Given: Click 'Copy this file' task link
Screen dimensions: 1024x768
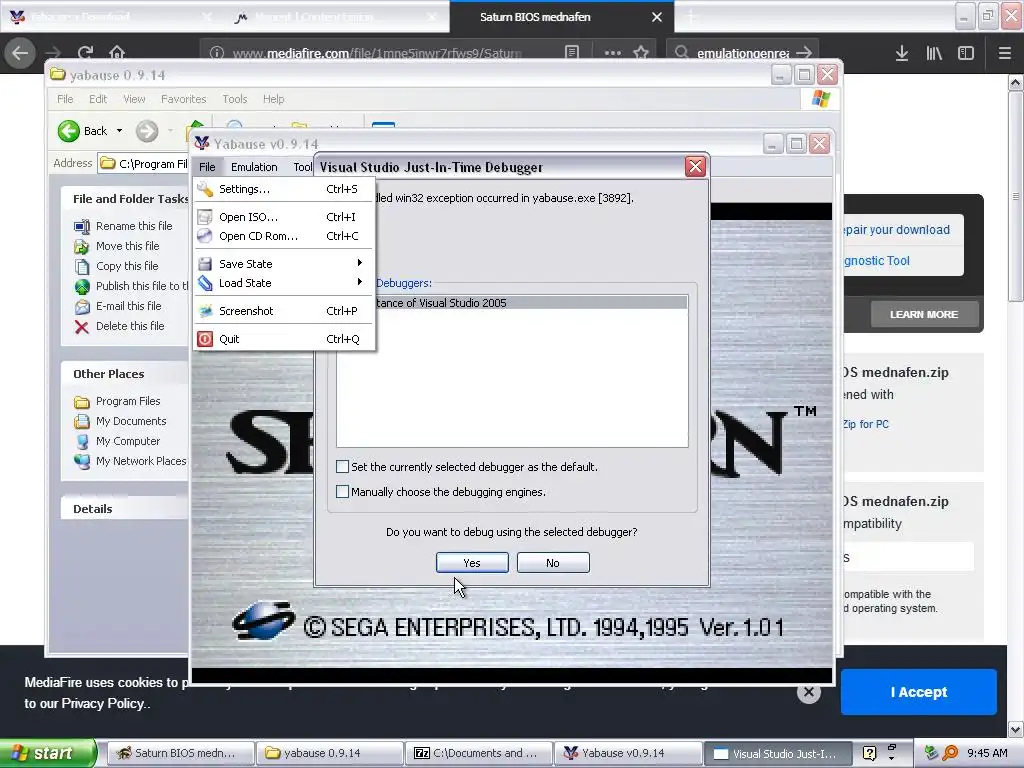Looking at the screenshot, I should pos(127,266).
